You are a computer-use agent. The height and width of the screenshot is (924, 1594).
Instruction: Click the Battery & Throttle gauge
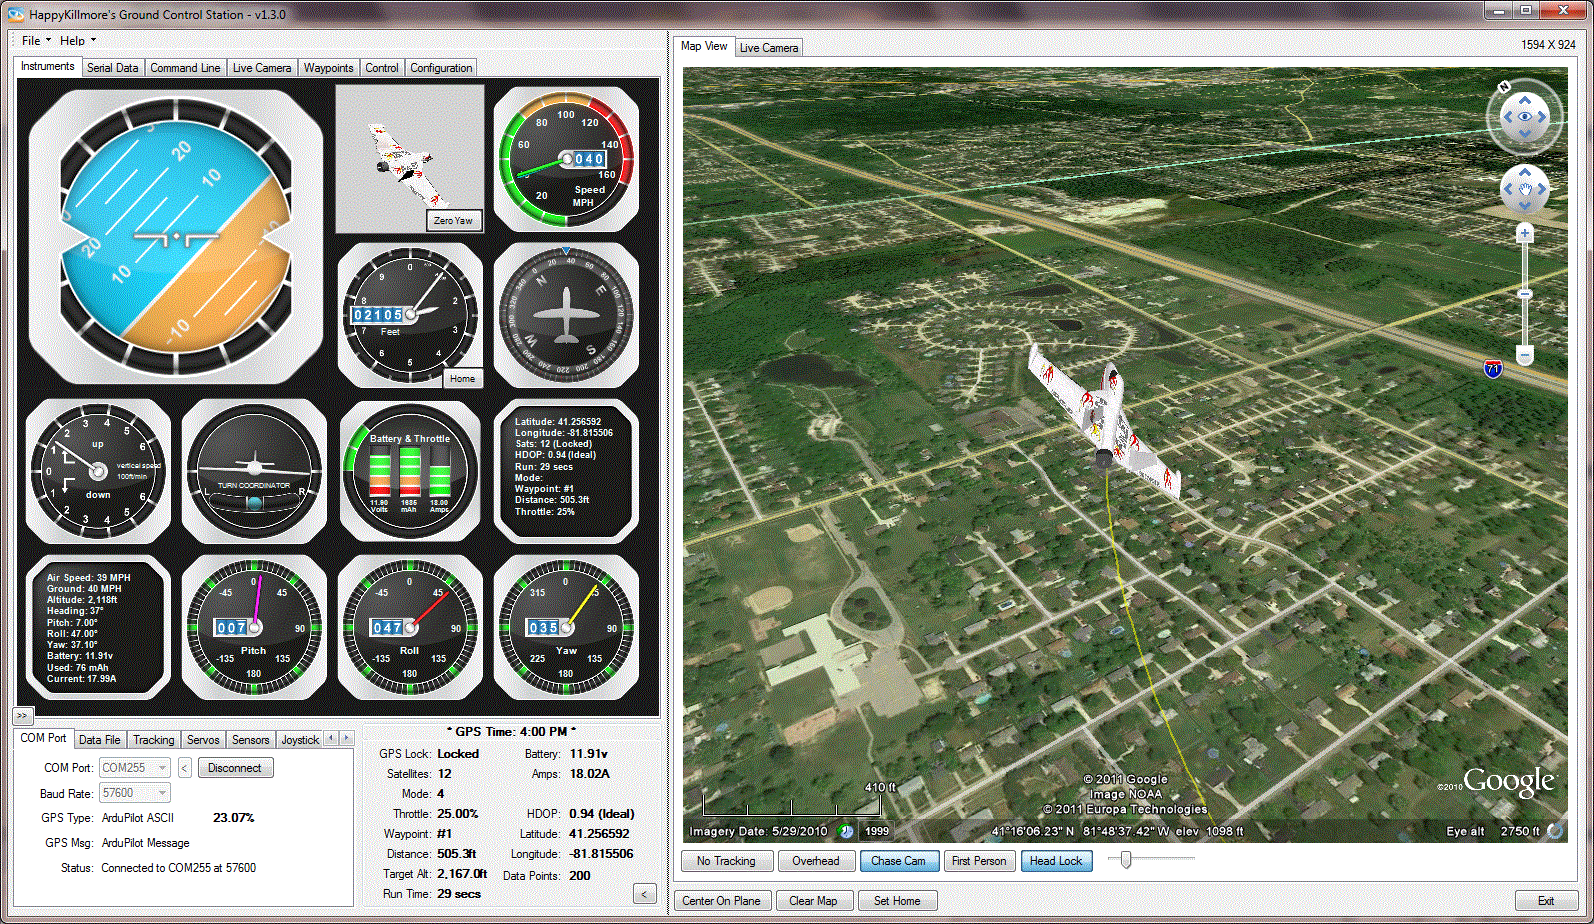(409, 471)
